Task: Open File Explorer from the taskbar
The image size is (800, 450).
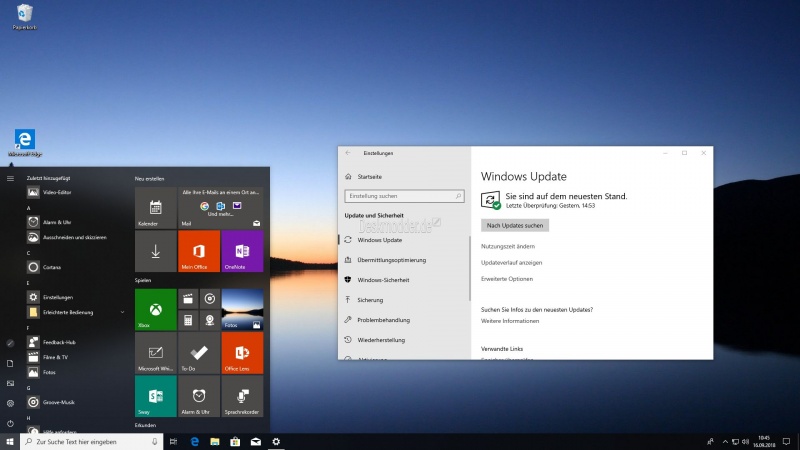Action: (x=215, y=442)
